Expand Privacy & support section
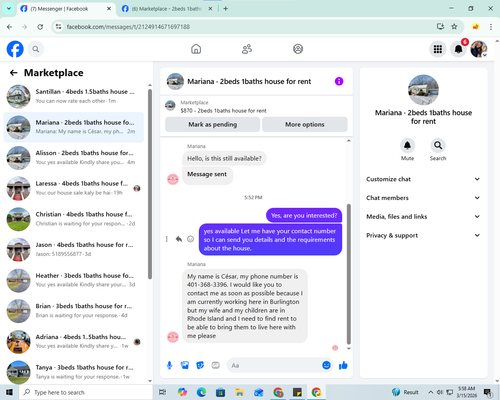Viewport: 500px width, 400px height. (423, 235)
